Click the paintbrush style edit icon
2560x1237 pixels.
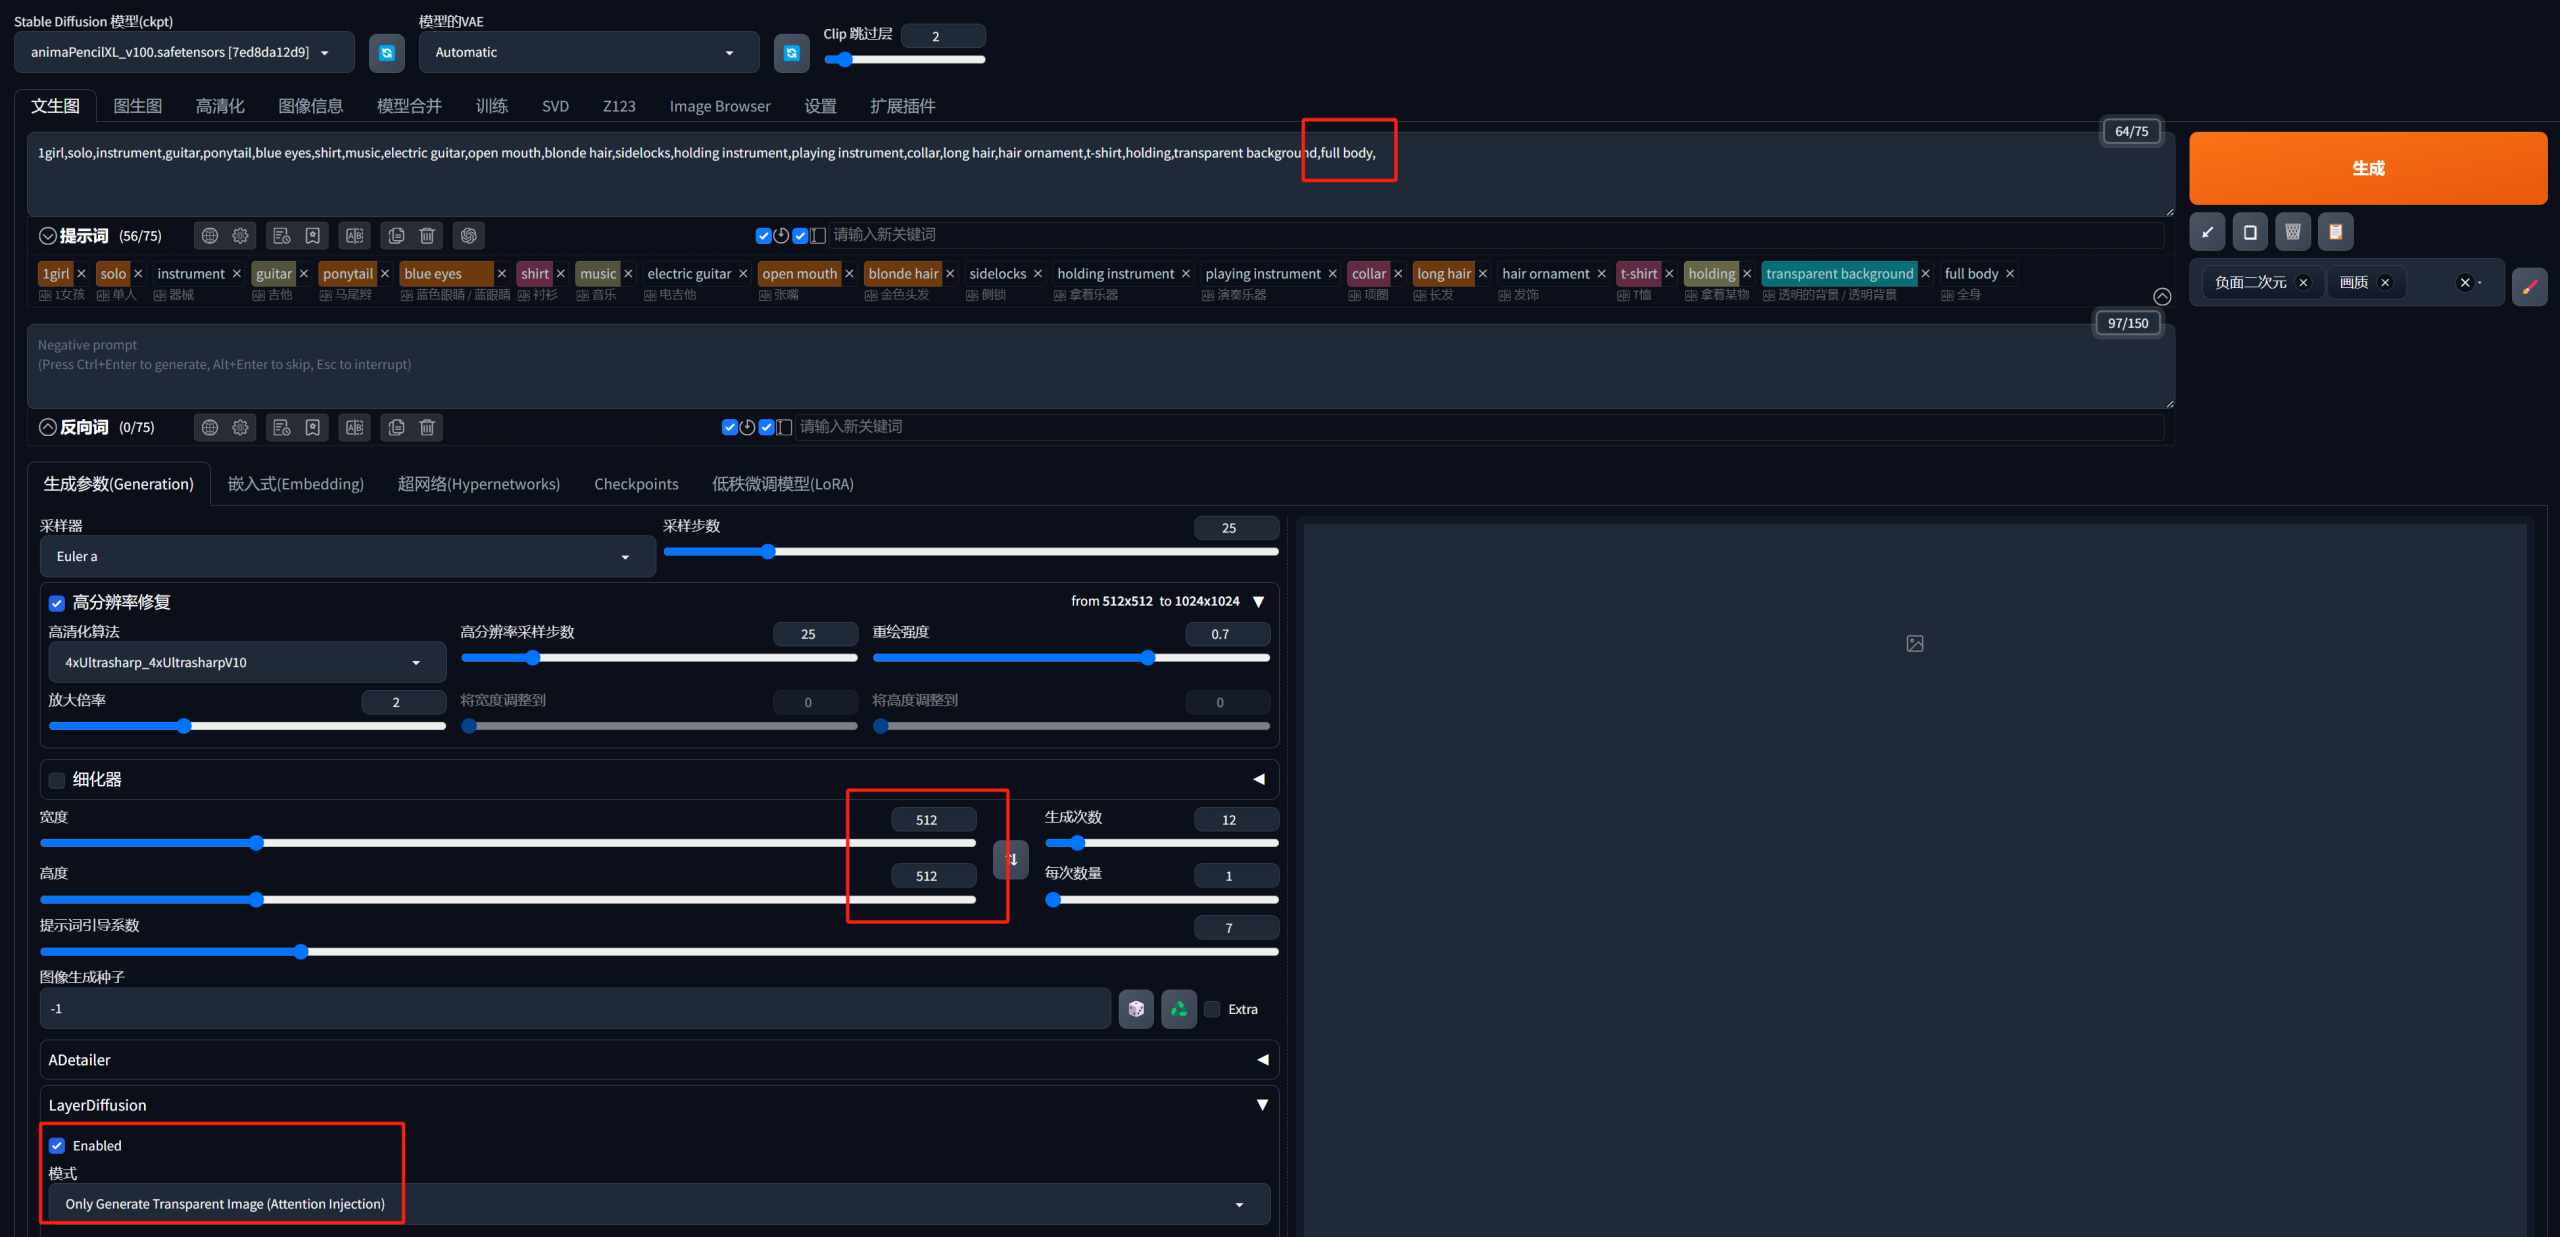[x=2529, y=287]
